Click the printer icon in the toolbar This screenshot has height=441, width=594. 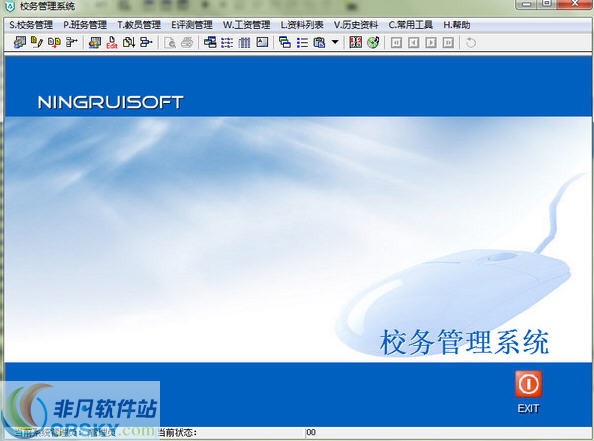187,42
